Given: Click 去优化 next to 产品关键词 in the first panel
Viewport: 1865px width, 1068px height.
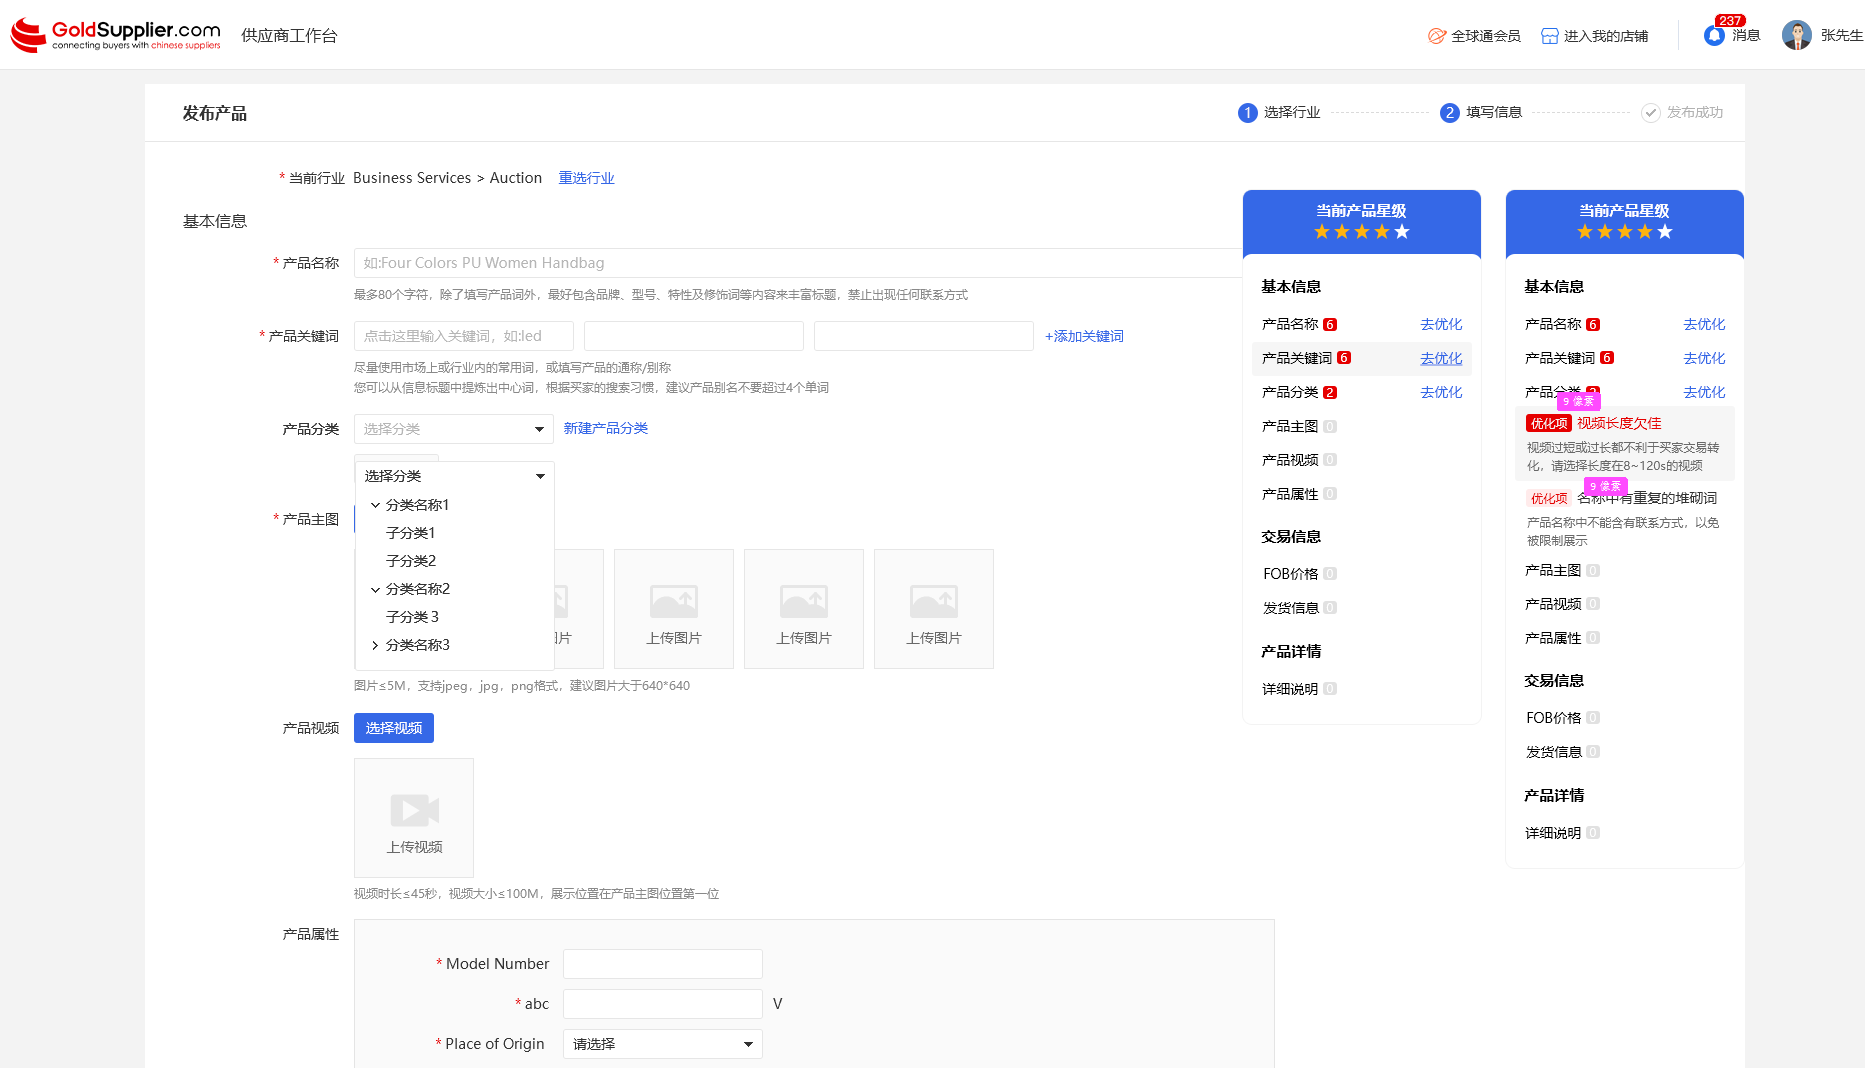Looking at the screenshot, I should [x=1440, y=358].
